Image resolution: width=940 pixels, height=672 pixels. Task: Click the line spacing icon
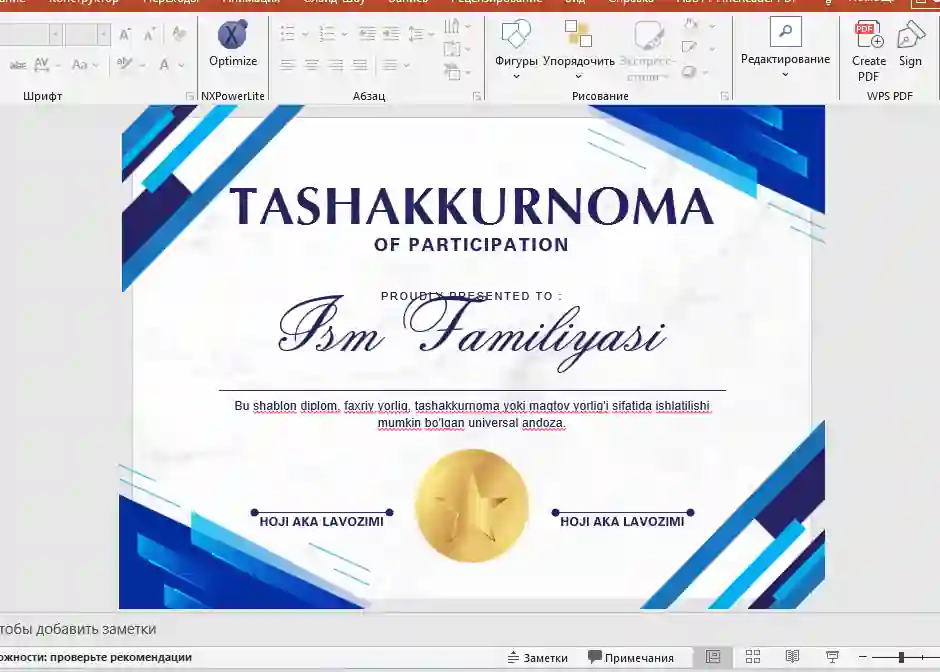[x=416, y=34]
